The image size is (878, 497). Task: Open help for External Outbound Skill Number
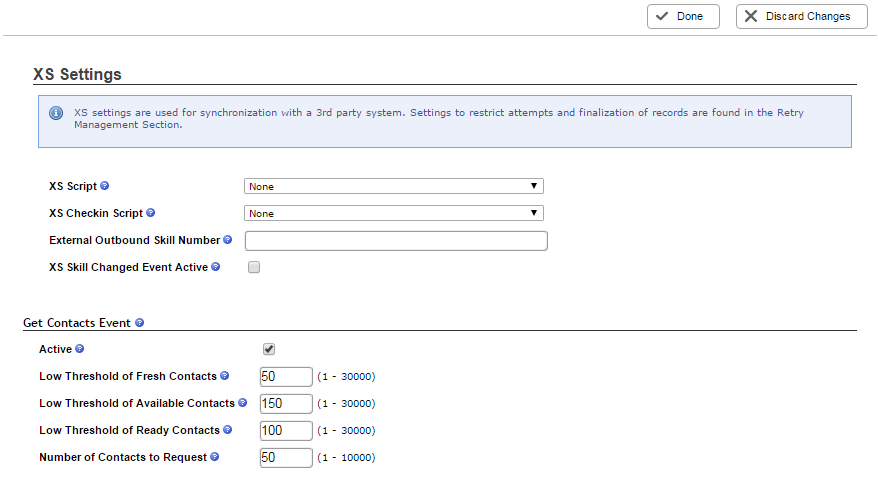(x=227, y=240)
